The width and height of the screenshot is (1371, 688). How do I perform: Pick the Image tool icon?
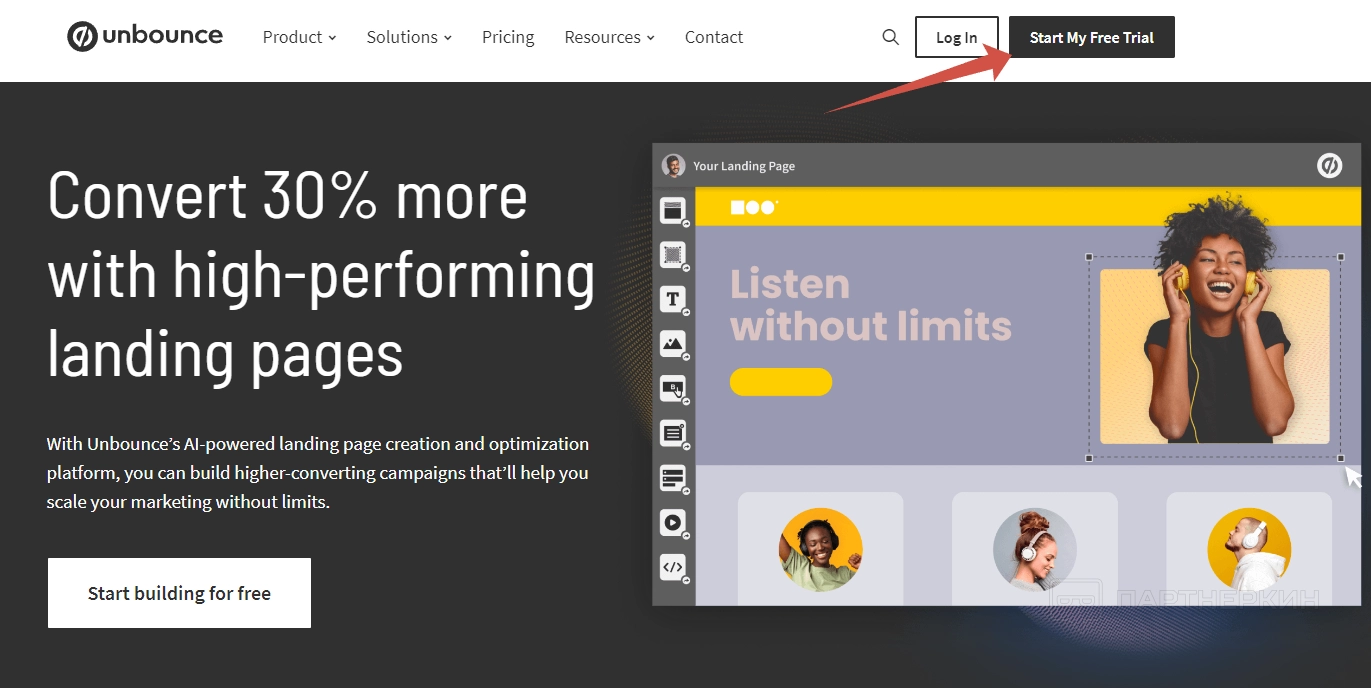click(x=673, y=344)
